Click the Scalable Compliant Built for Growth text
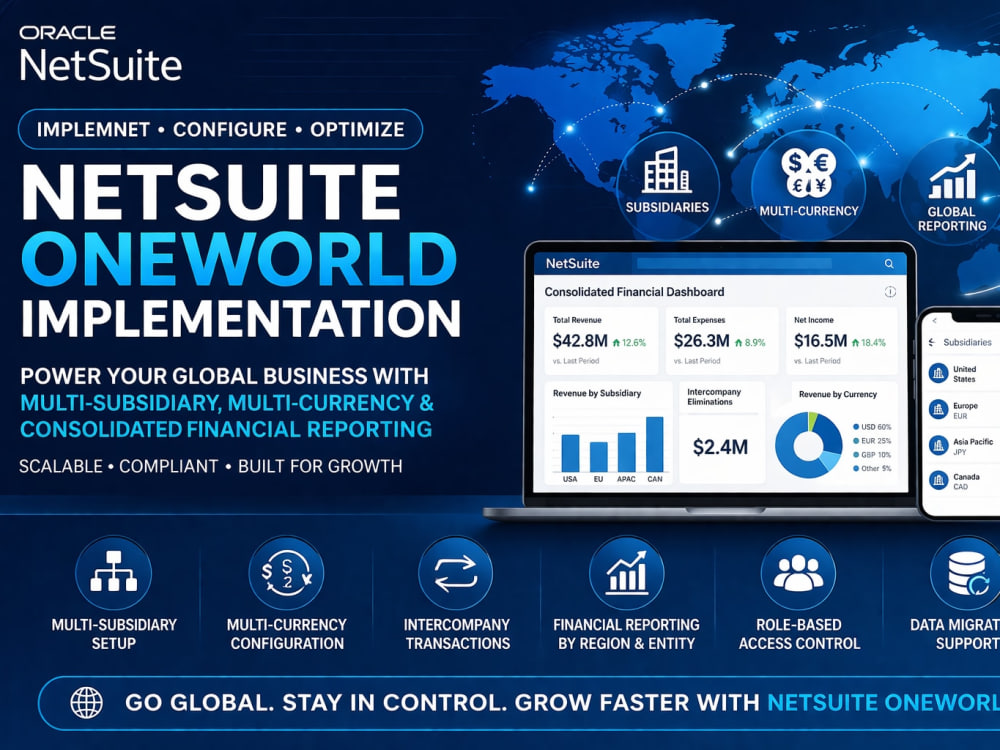1000x750 pixels. click(x=210, y=466)
